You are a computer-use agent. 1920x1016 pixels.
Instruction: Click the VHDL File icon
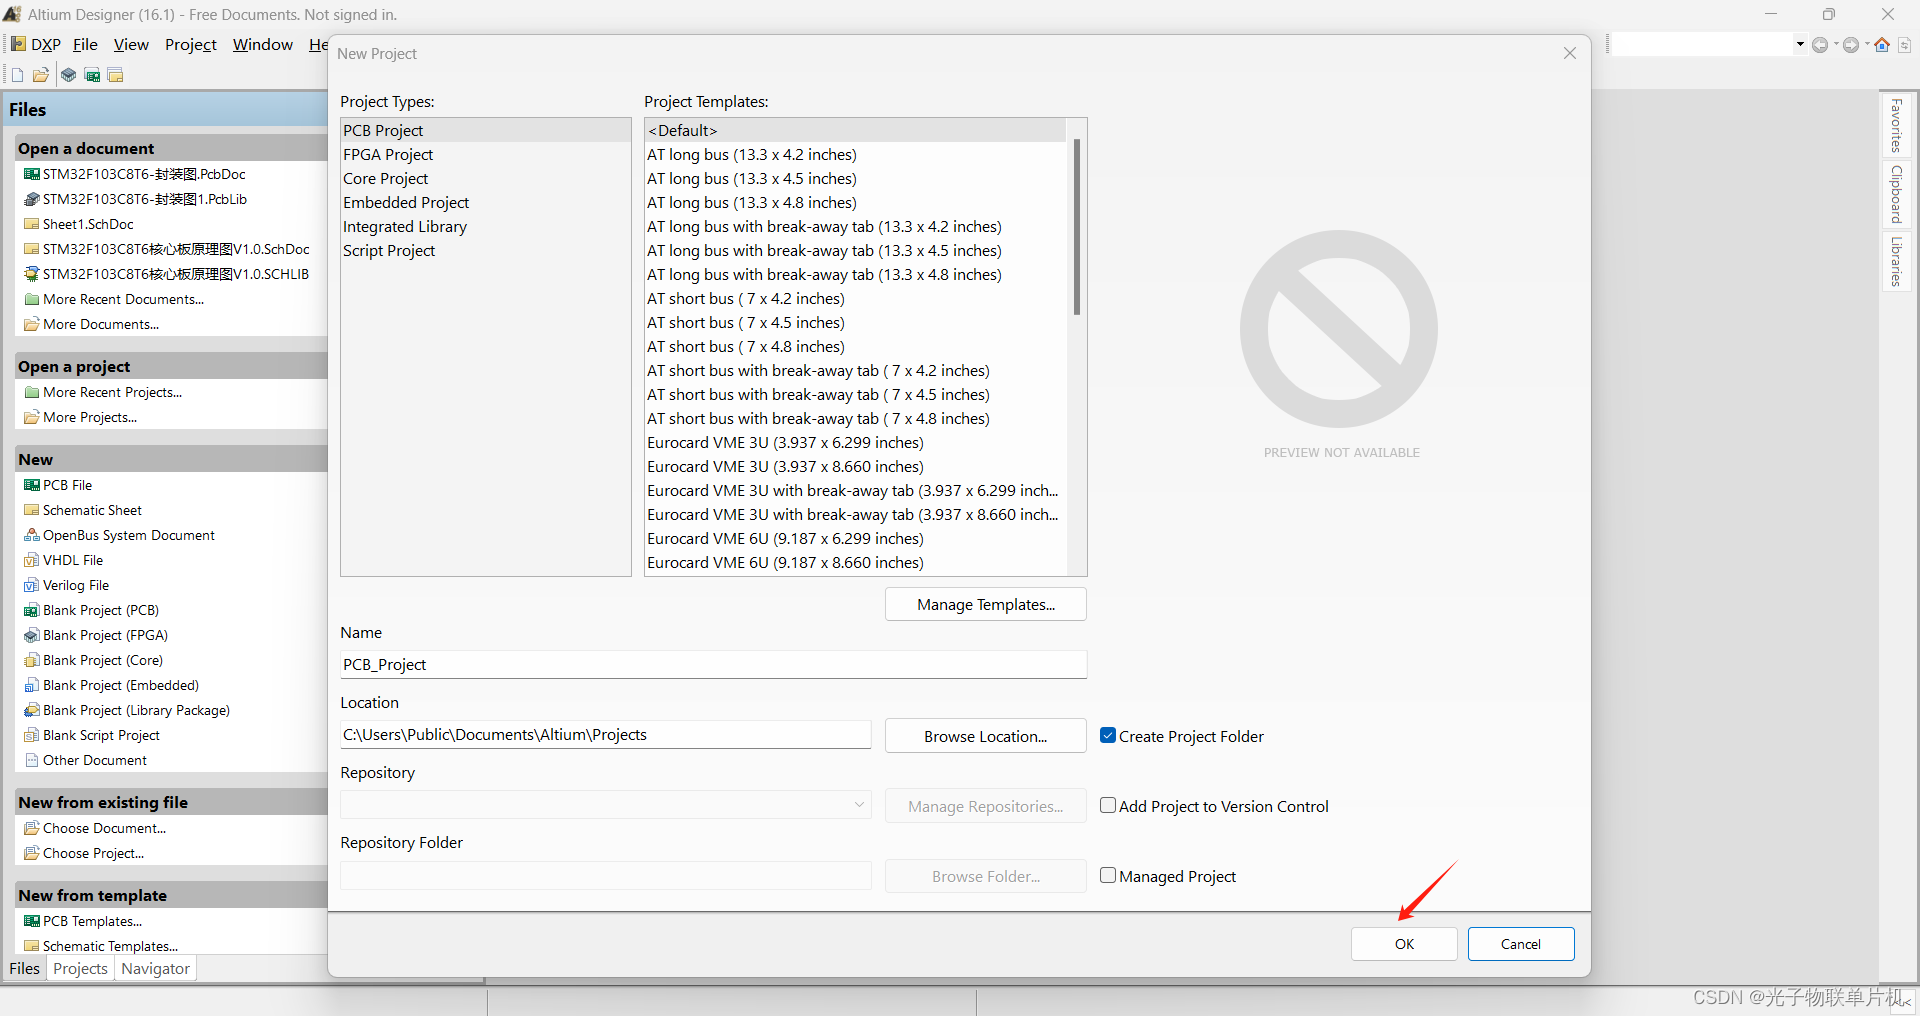[32, 560]
